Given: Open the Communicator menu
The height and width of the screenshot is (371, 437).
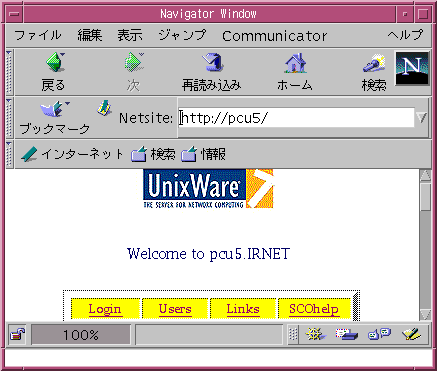Looking at the screenshot, I should pos(275,36).
